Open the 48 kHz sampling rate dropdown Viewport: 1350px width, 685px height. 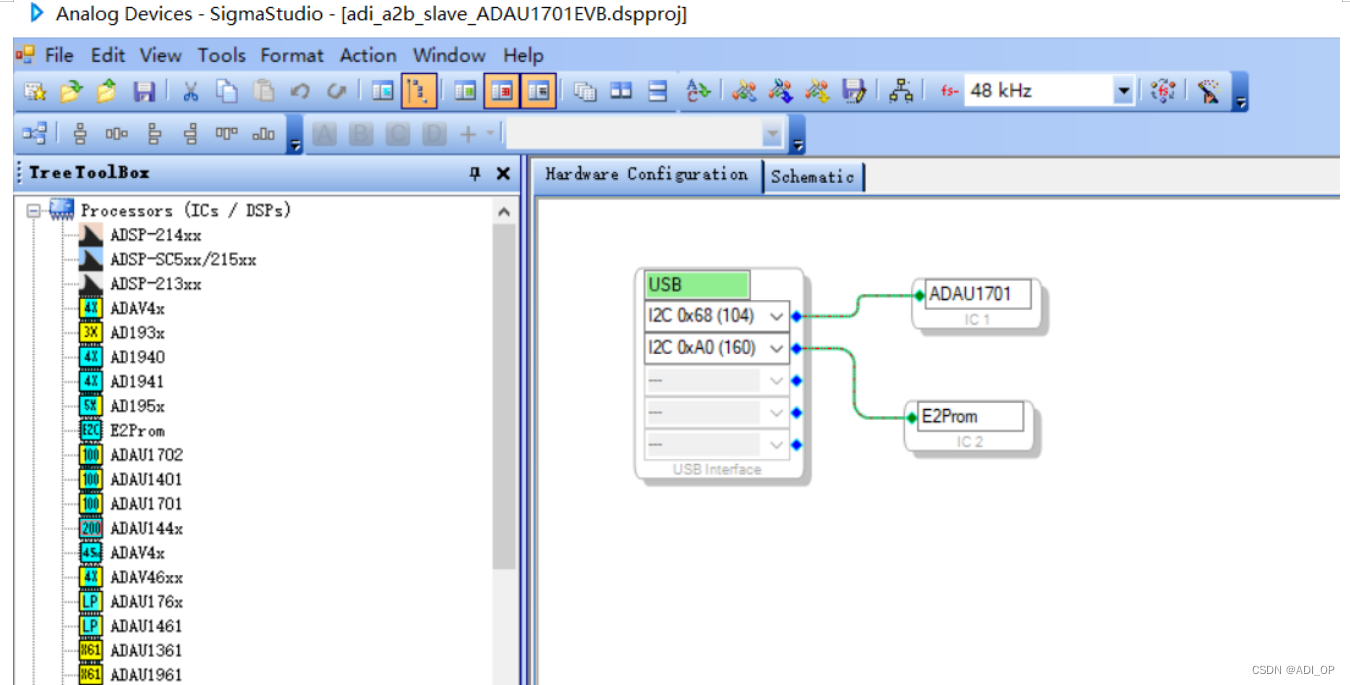[1124, 91]
